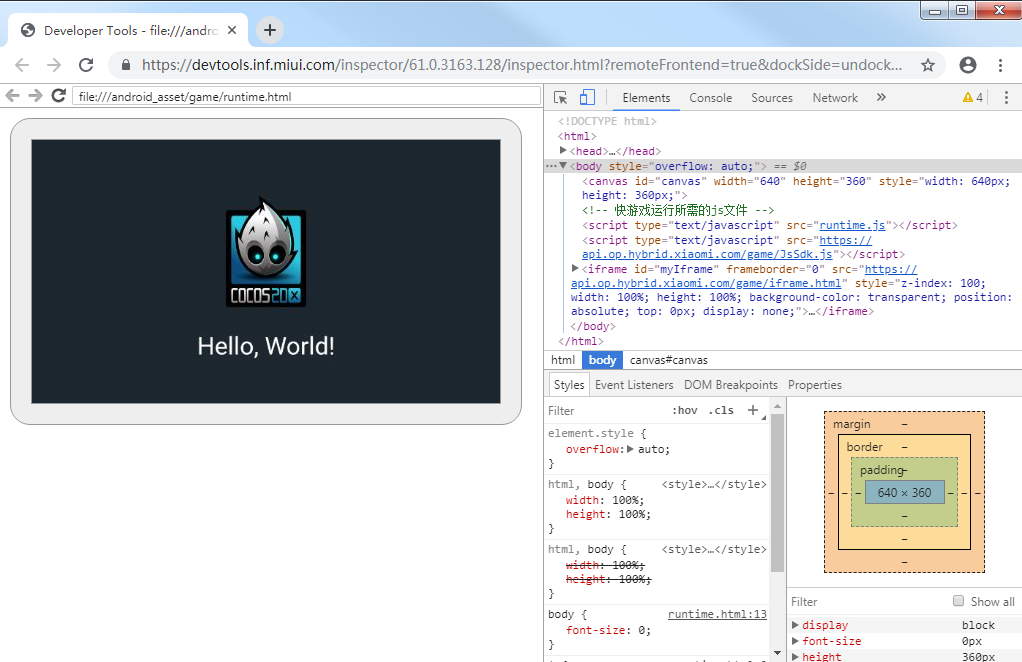Open the Properties sub-tab

coord(815,385)
